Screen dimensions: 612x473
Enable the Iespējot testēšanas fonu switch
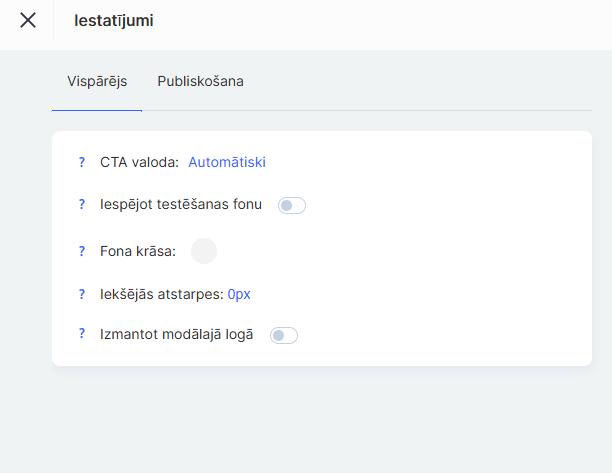(x=291, y=206)
